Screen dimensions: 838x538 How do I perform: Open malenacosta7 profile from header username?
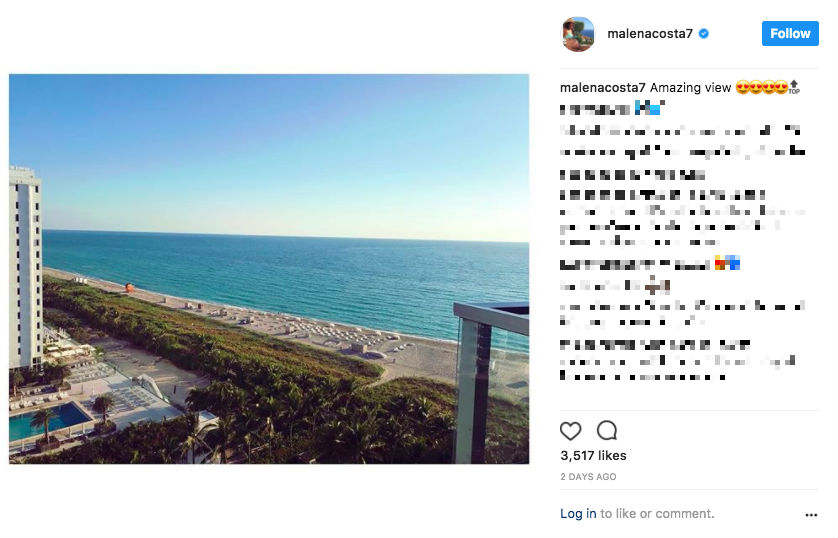tap(649, 34)
